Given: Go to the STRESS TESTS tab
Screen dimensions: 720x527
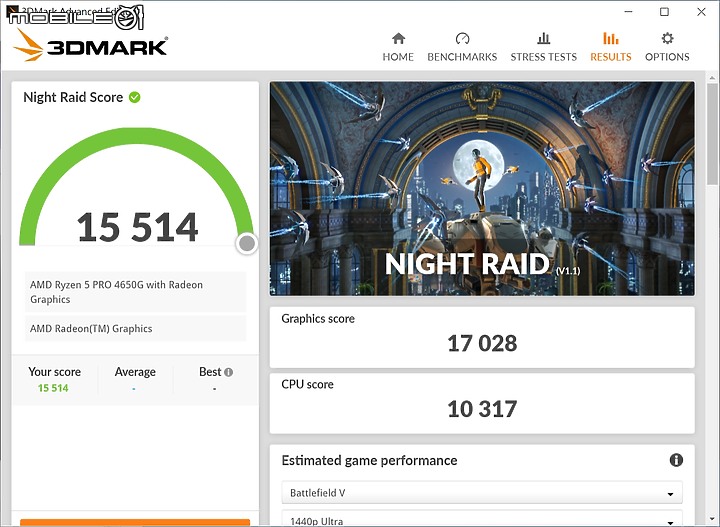Looking at the screenshot, I should tap(544, 47).
